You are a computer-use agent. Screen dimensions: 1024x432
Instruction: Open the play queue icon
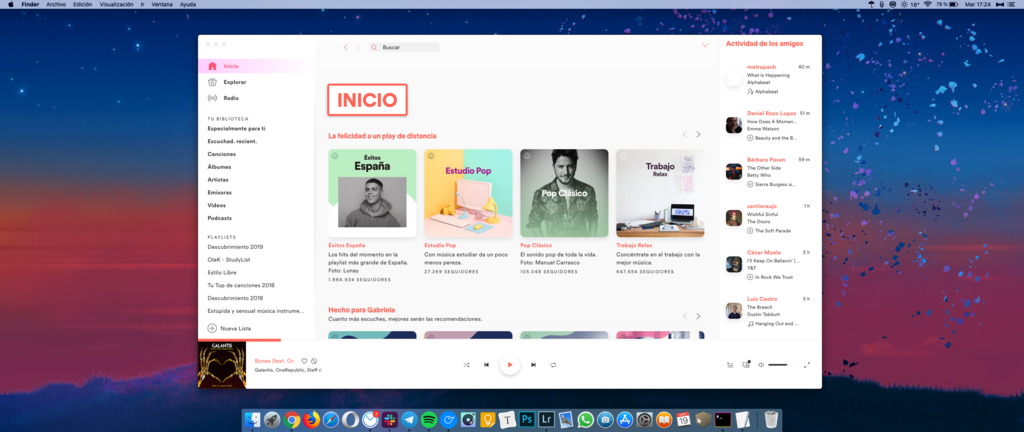coord(730,365)
